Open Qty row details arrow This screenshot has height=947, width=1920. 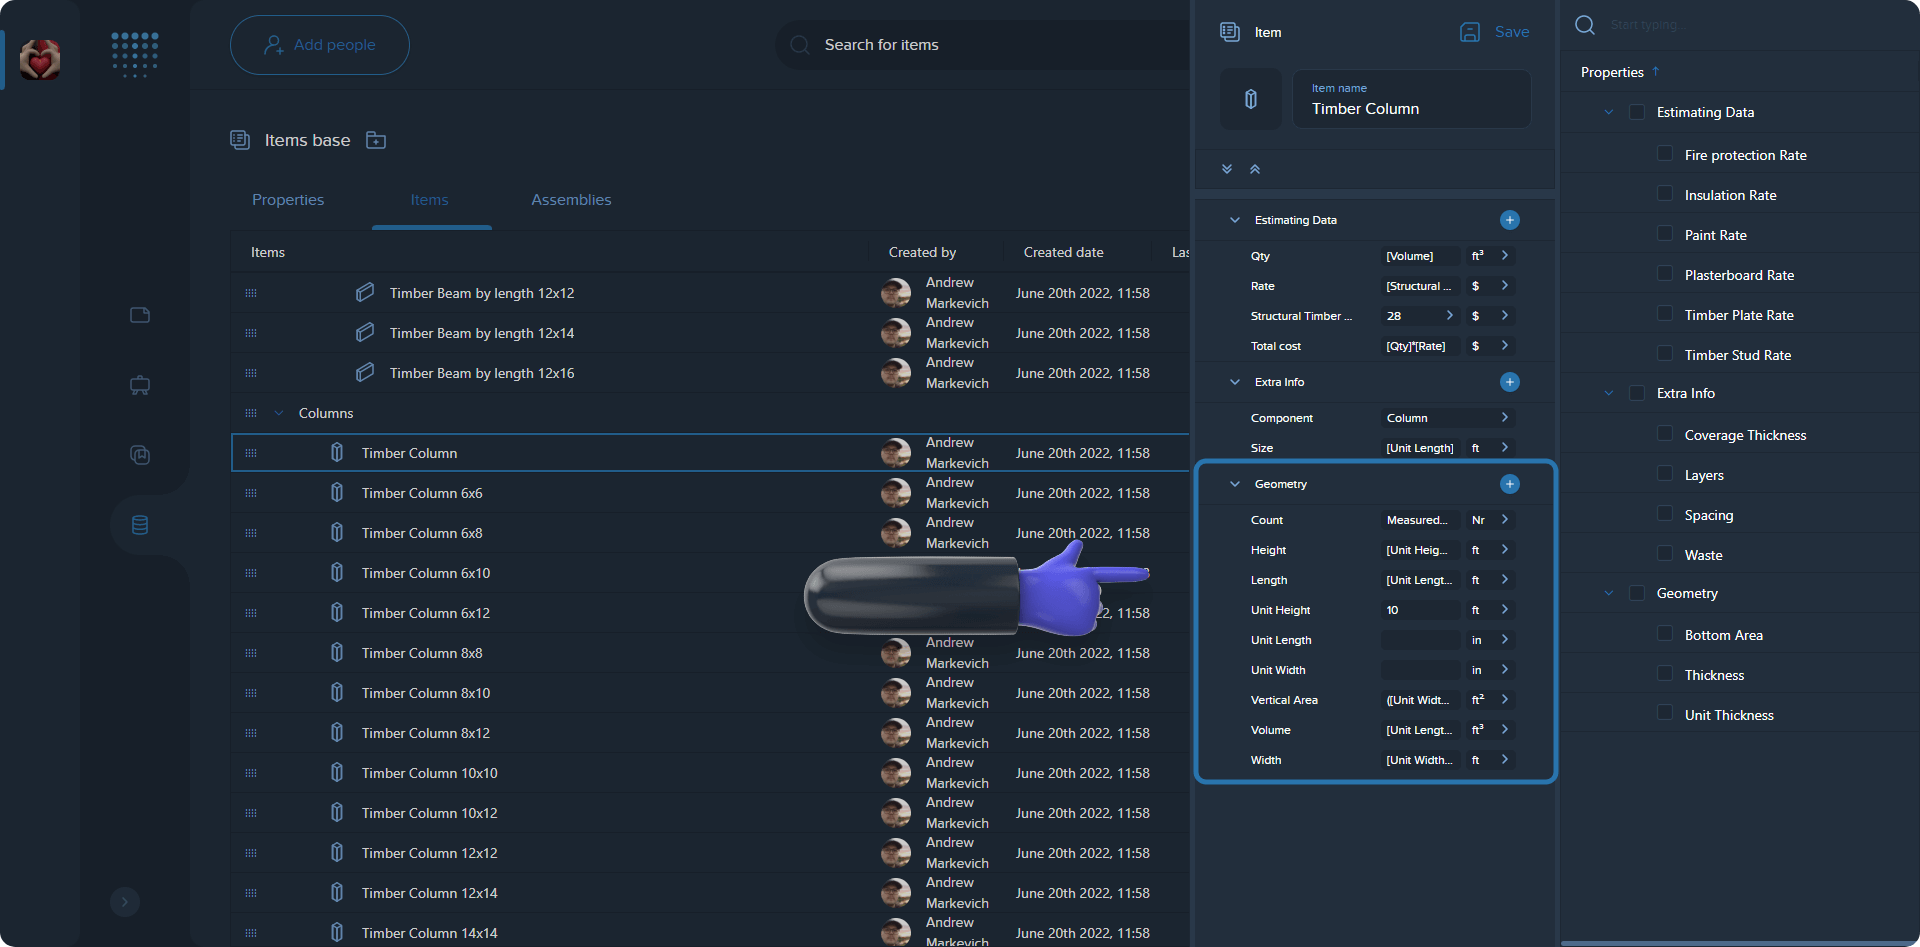(x=1505, y=256)
